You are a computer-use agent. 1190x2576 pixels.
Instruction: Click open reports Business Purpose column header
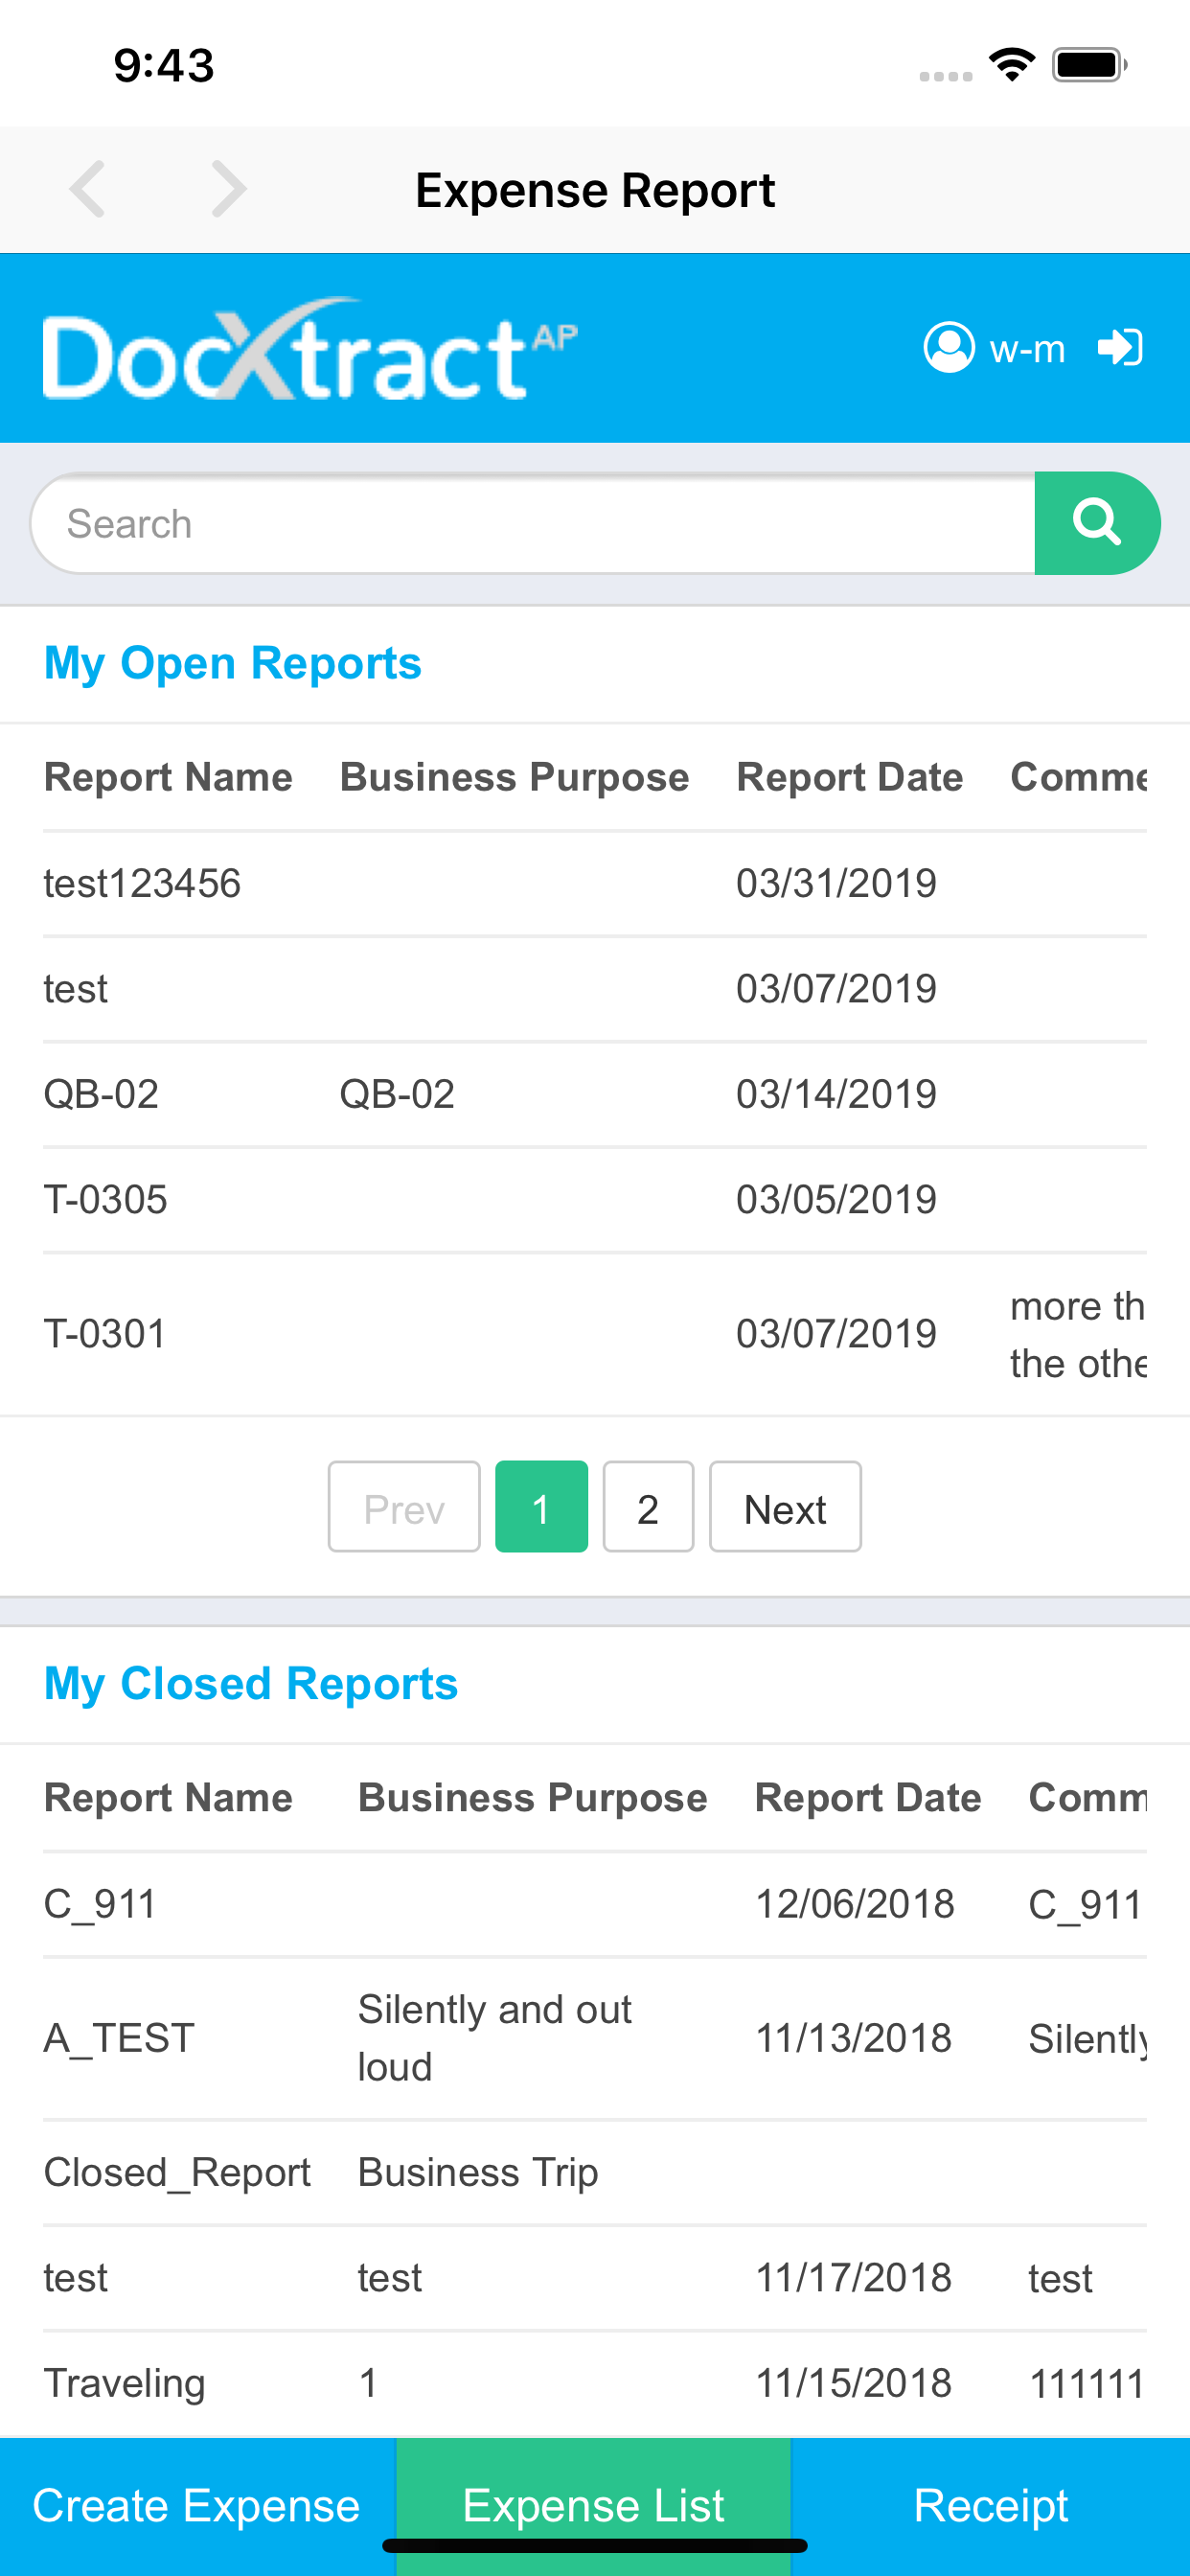pos(514,778)
